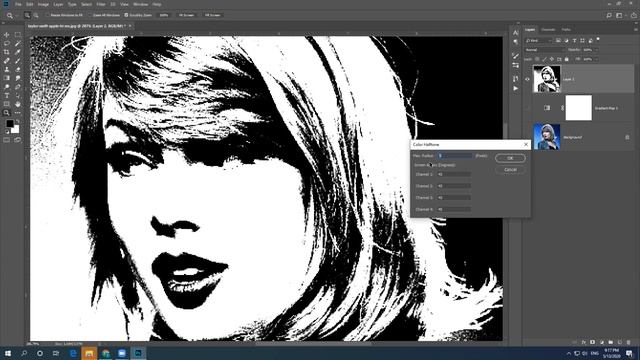Viewport: 640px width, 360px height.
Task: Select the Type tool
Action: pyautogui.click(x=7, y=96)
